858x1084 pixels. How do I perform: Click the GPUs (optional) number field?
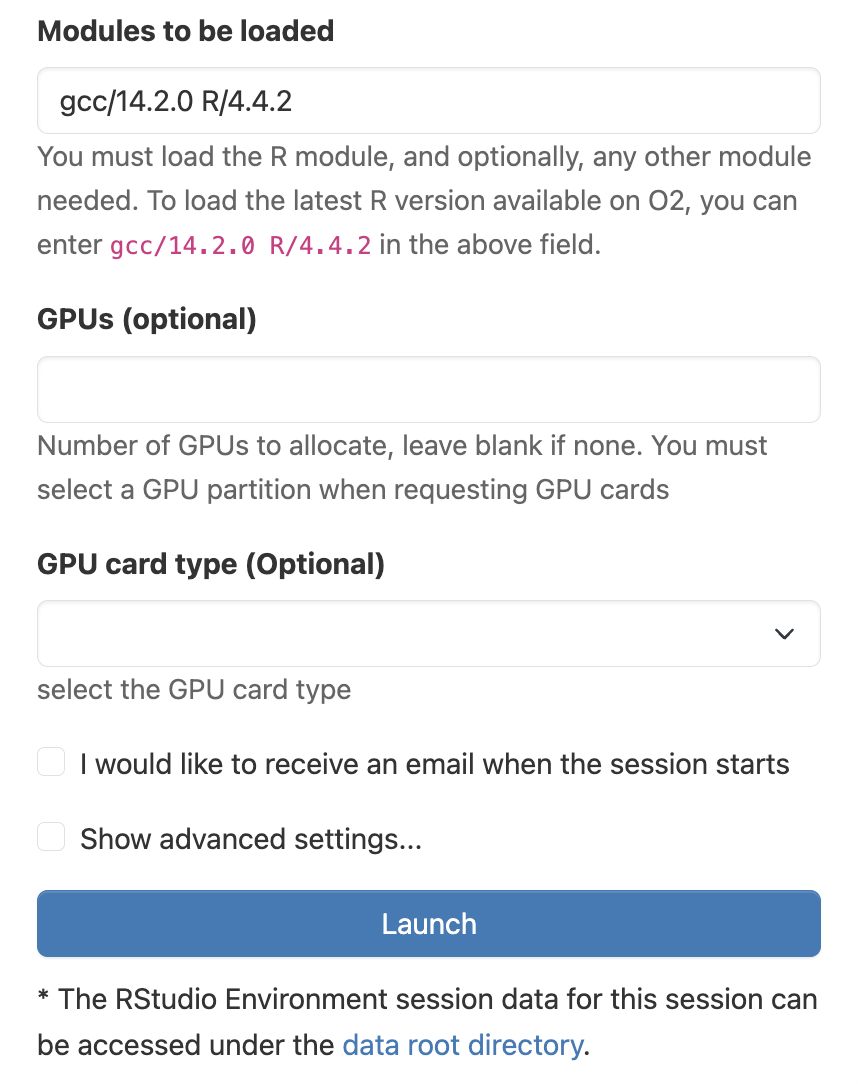pyautogui.click(x=428, y=390)
